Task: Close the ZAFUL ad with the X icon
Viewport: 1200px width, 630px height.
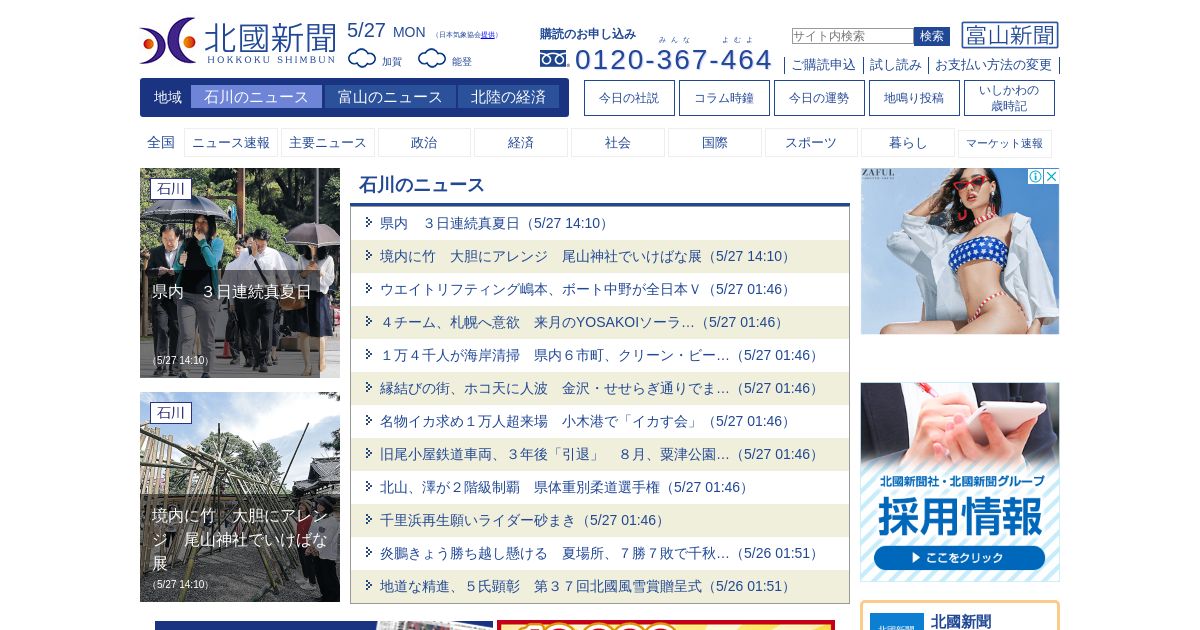Action: [1051, 177]
